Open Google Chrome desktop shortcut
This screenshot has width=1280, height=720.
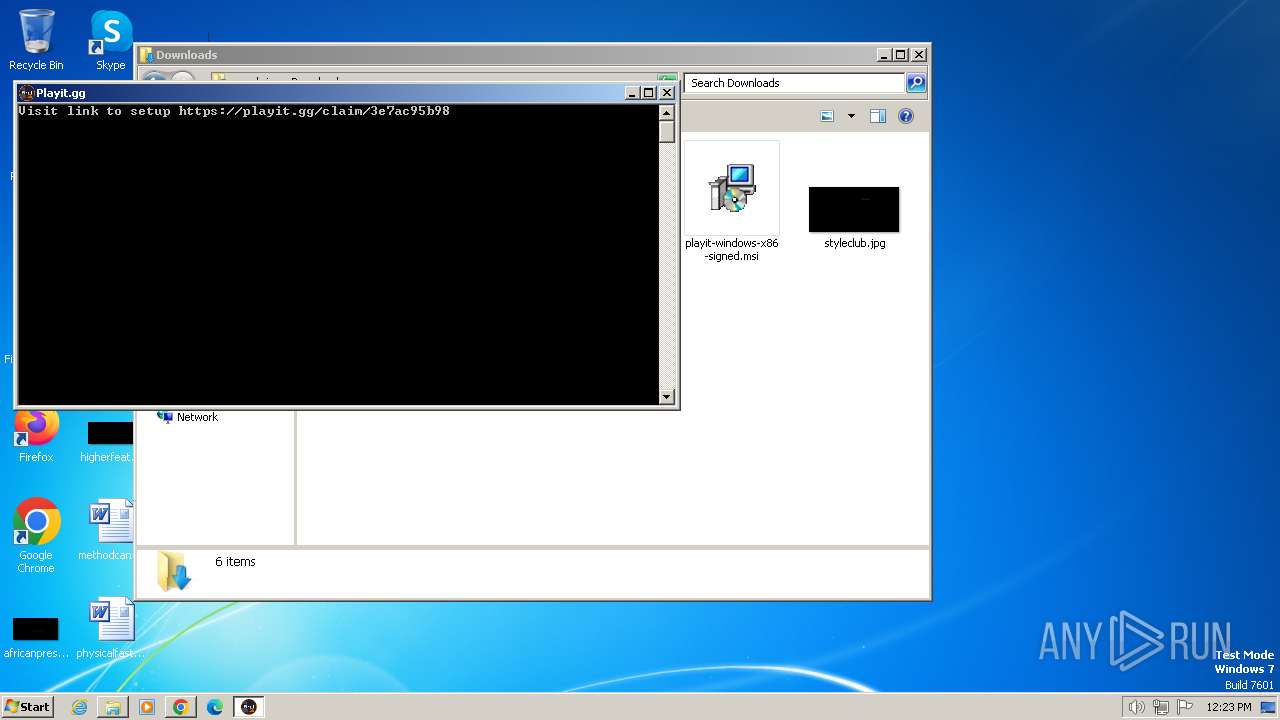click(x=36, y=535)
